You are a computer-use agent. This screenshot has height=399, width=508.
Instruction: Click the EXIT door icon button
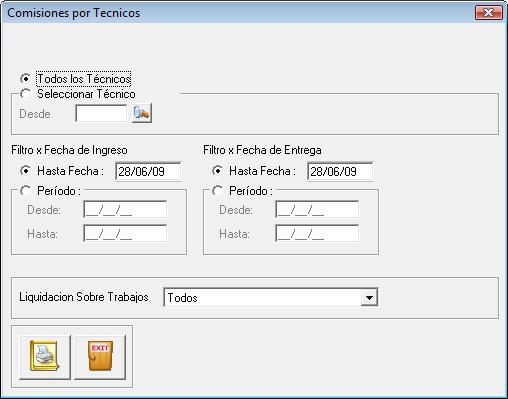pyautogui.click(x=100, y=357)
